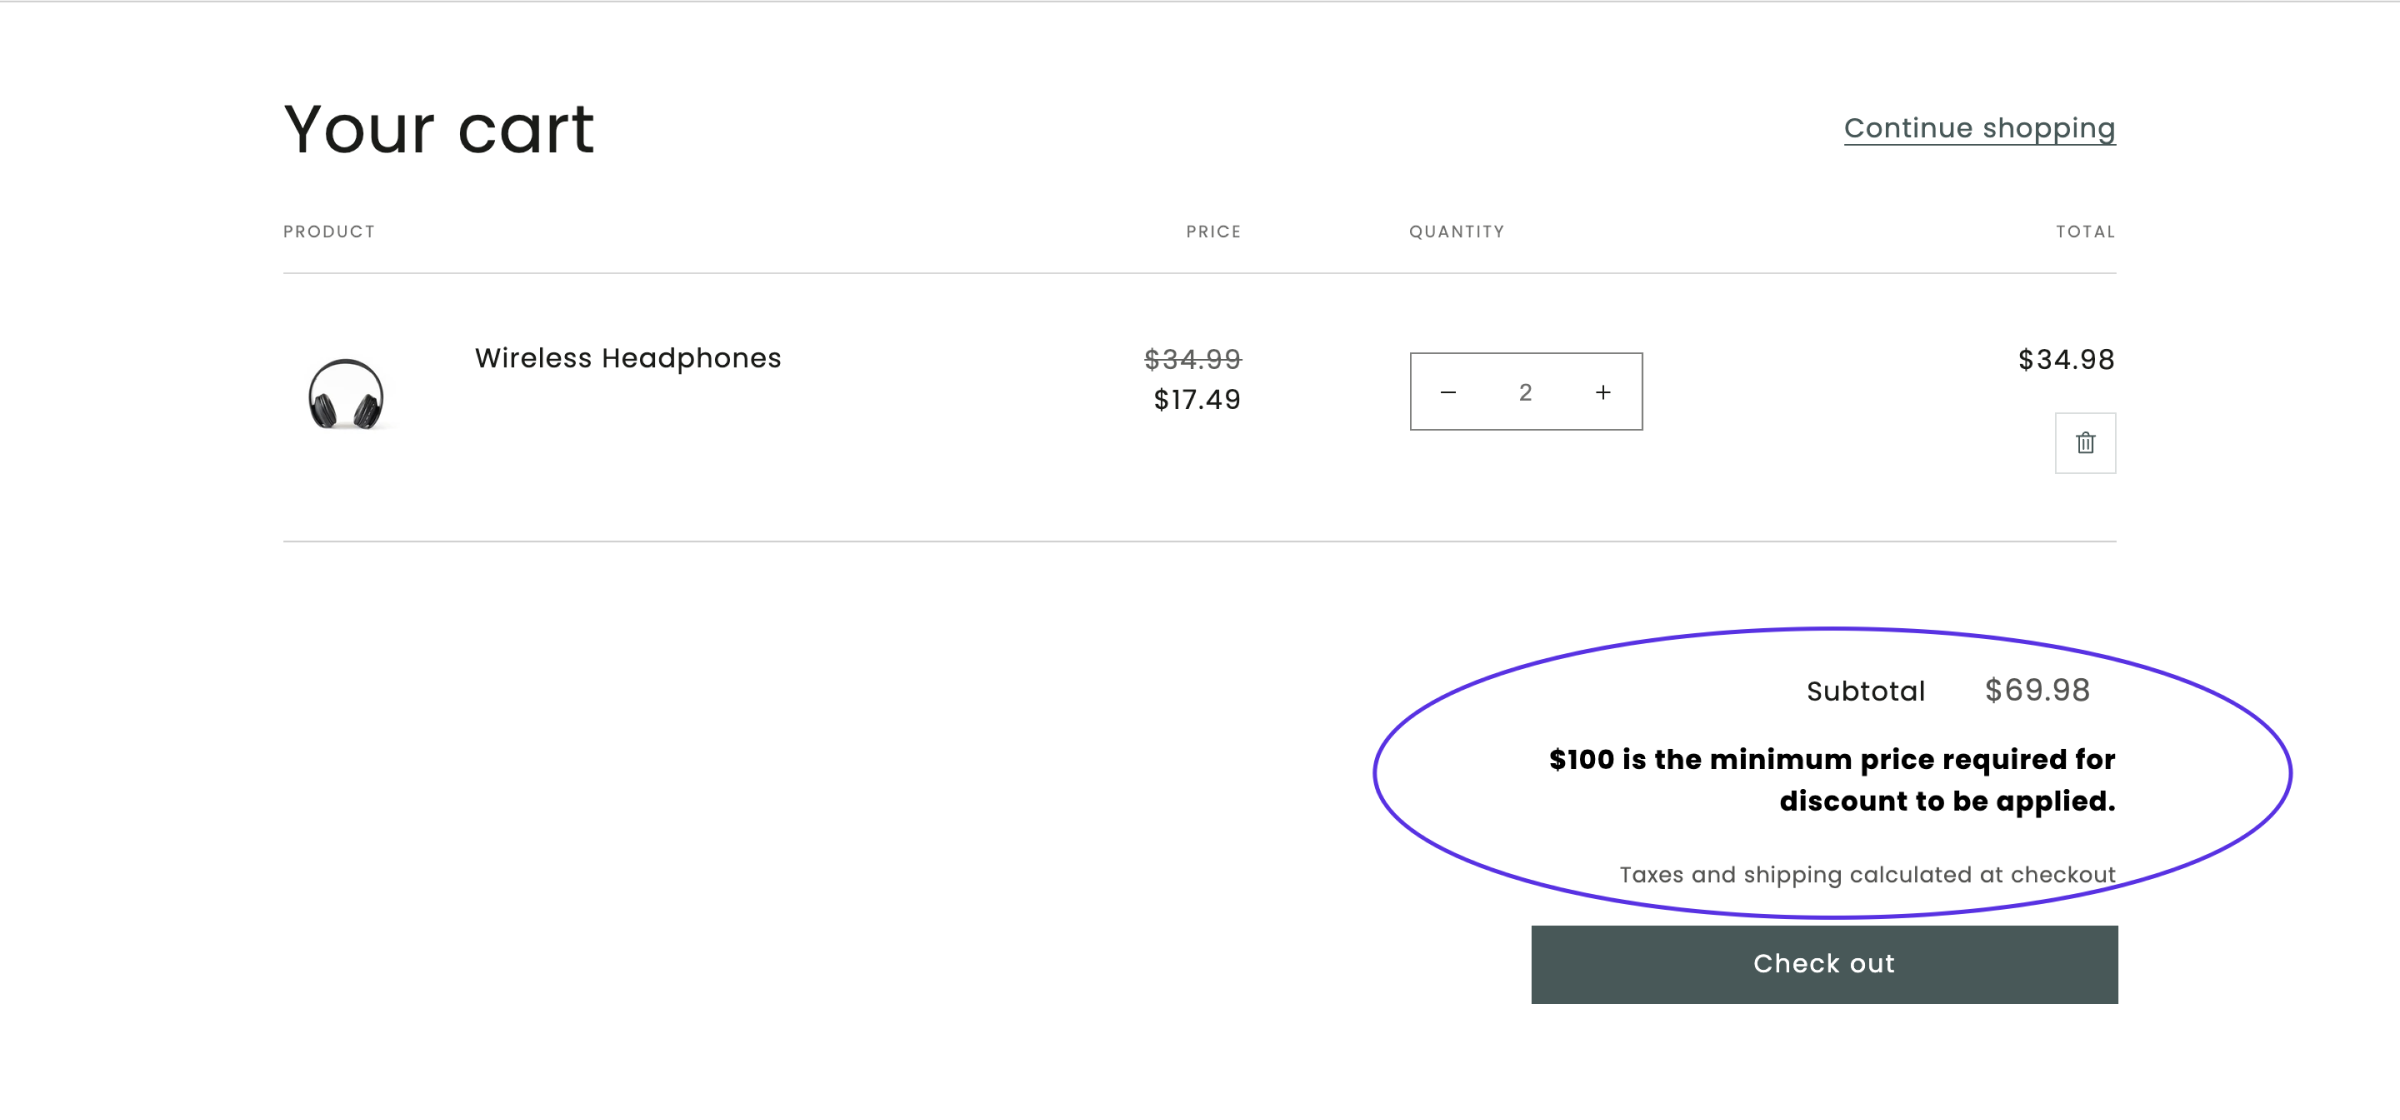Decrease quantity with the minus button
2400x1120 pixels.
[1448, 392]
